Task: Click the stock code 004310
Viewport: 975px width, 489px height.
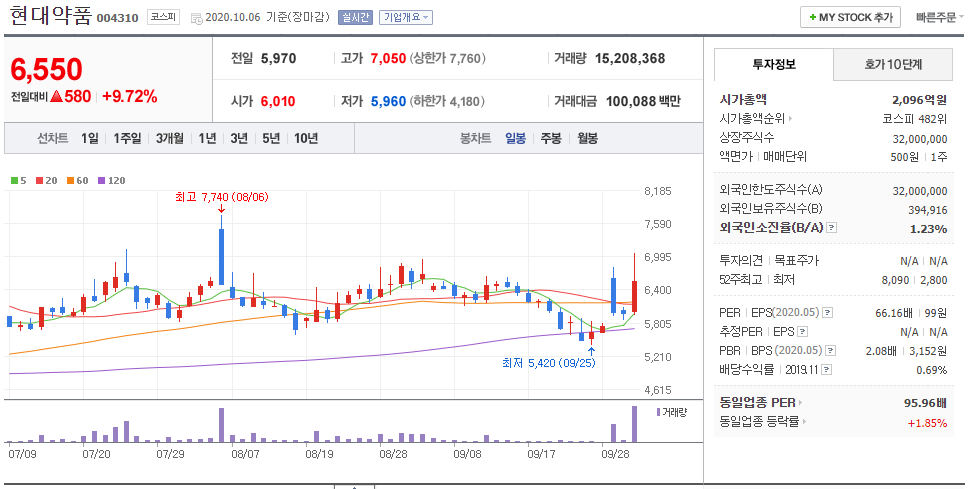Action: 118,18
